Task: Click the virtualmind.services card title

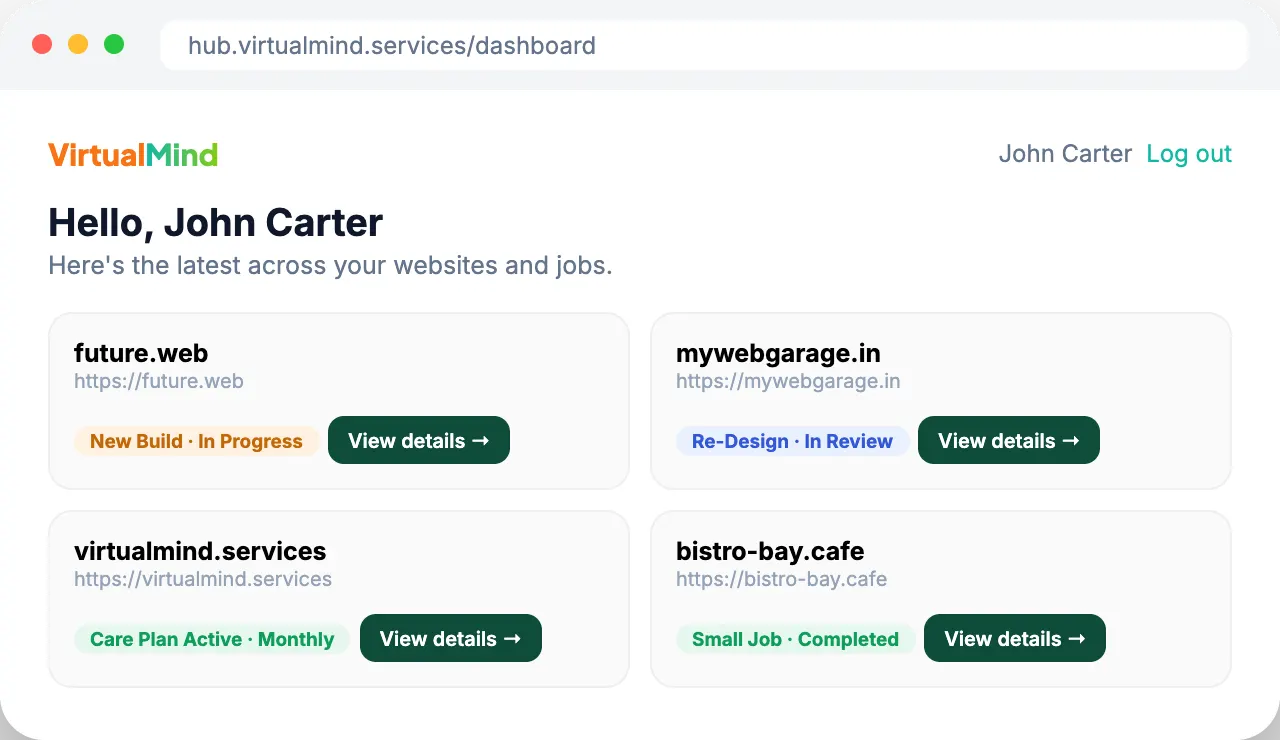Action: (x=200, y=551)
